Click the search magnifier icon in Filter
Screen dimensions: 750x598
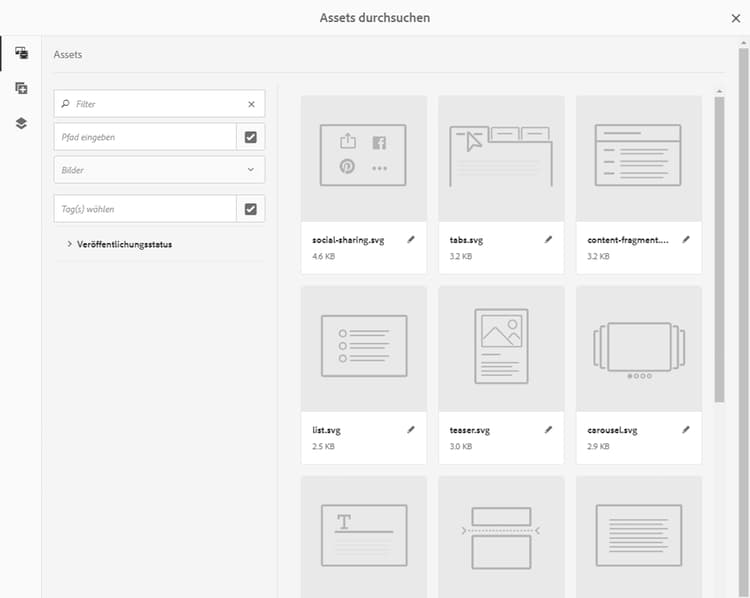click(66, 104)
